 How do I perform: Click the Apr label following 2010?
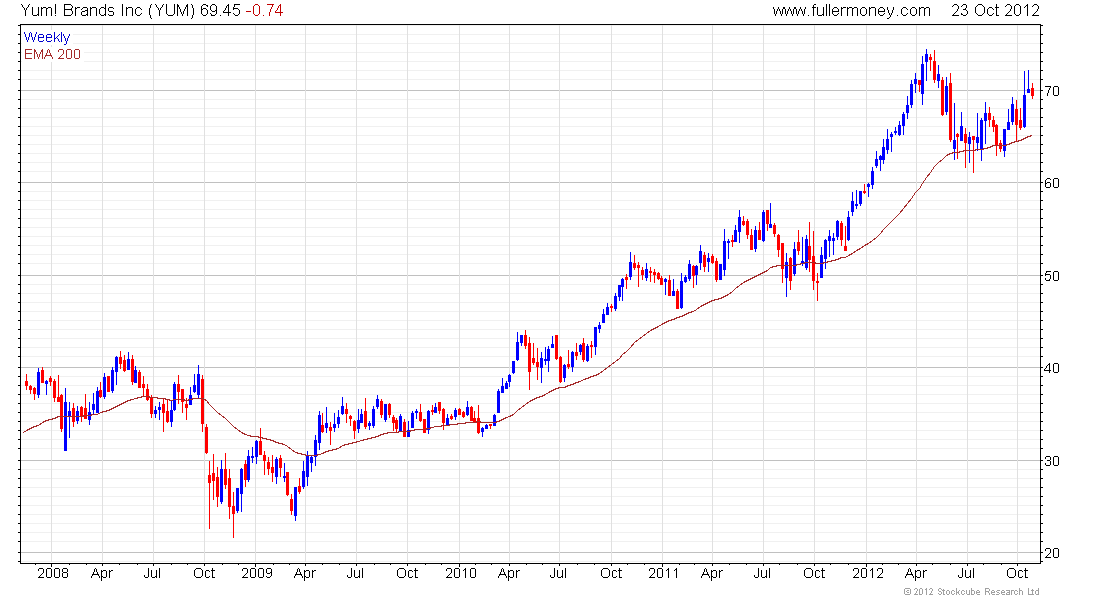tap(509, 573)
